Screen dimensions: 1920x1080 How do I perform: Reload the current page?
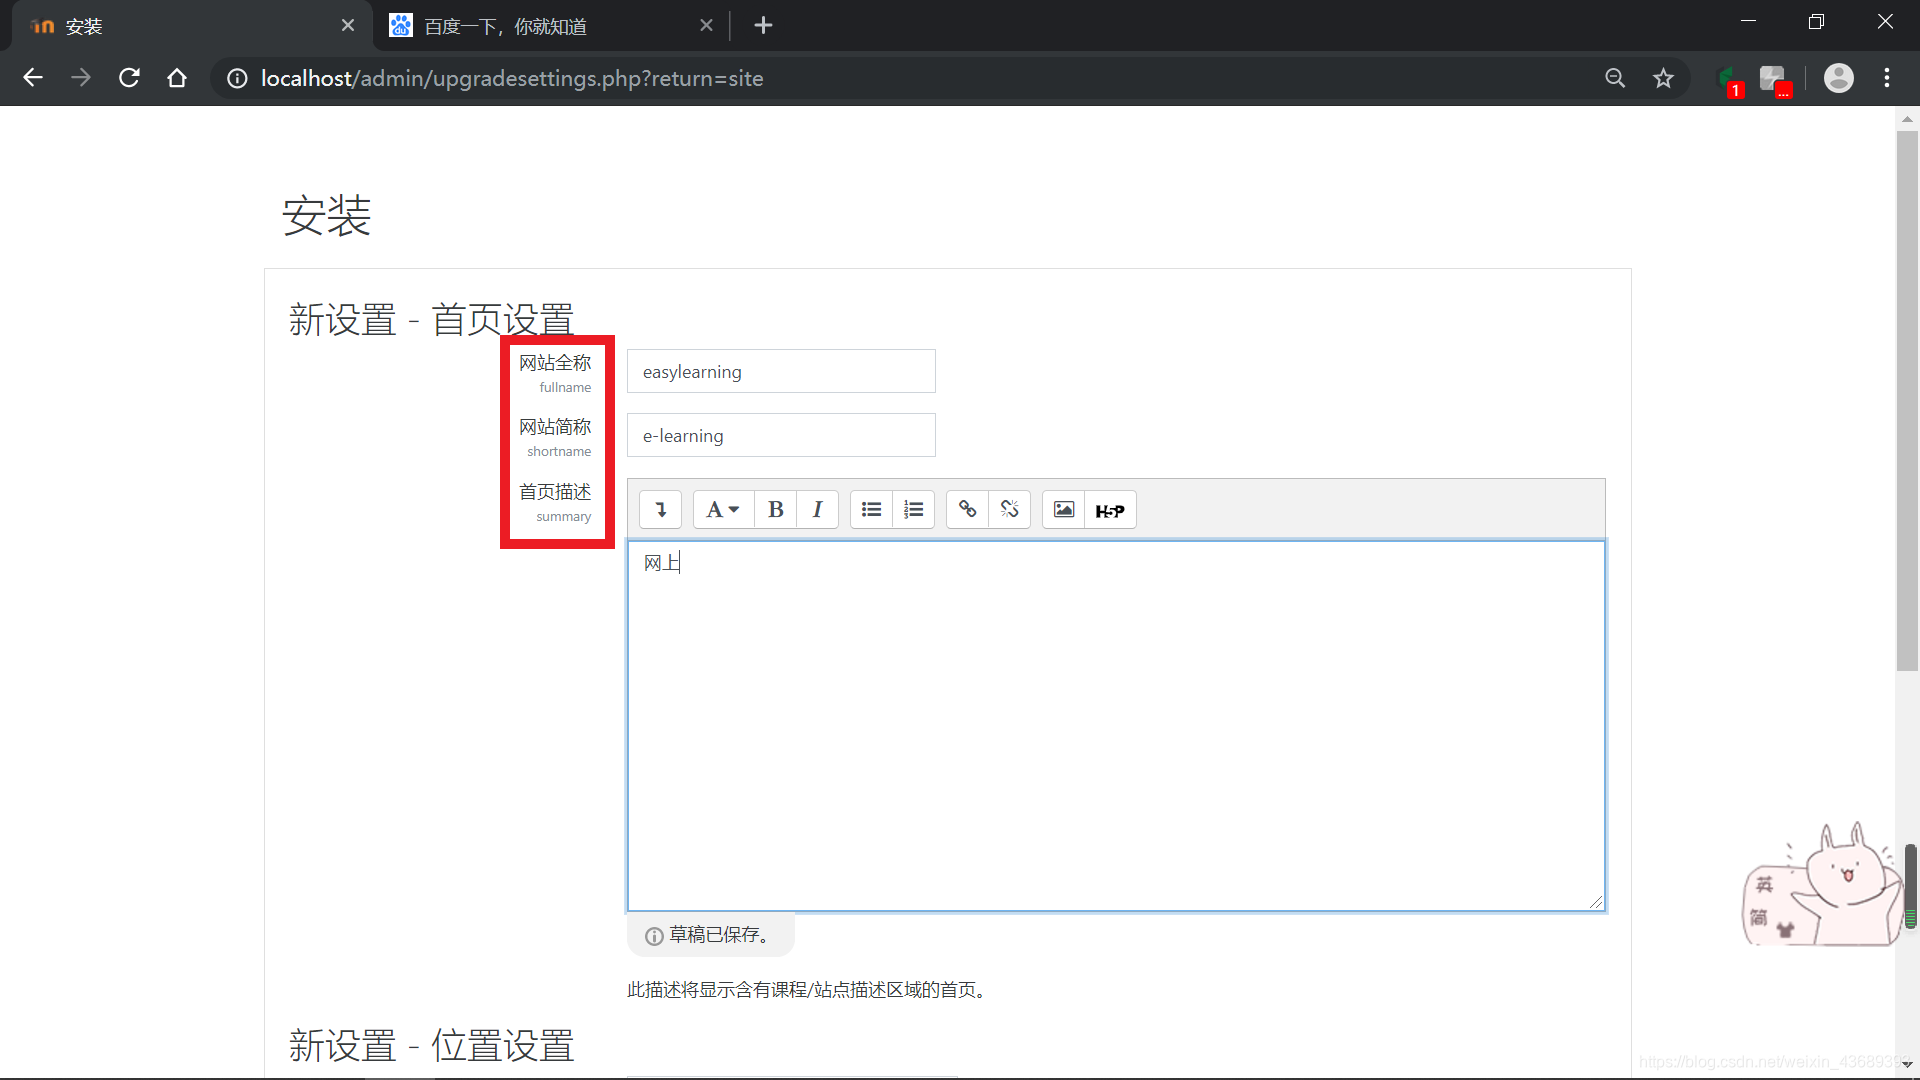coord(129,78)
